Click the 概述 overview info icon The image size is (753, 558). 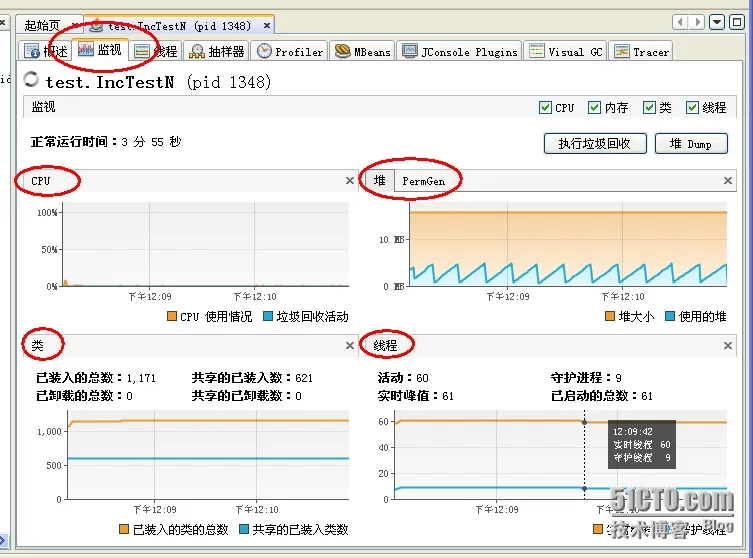click(32, 51)
